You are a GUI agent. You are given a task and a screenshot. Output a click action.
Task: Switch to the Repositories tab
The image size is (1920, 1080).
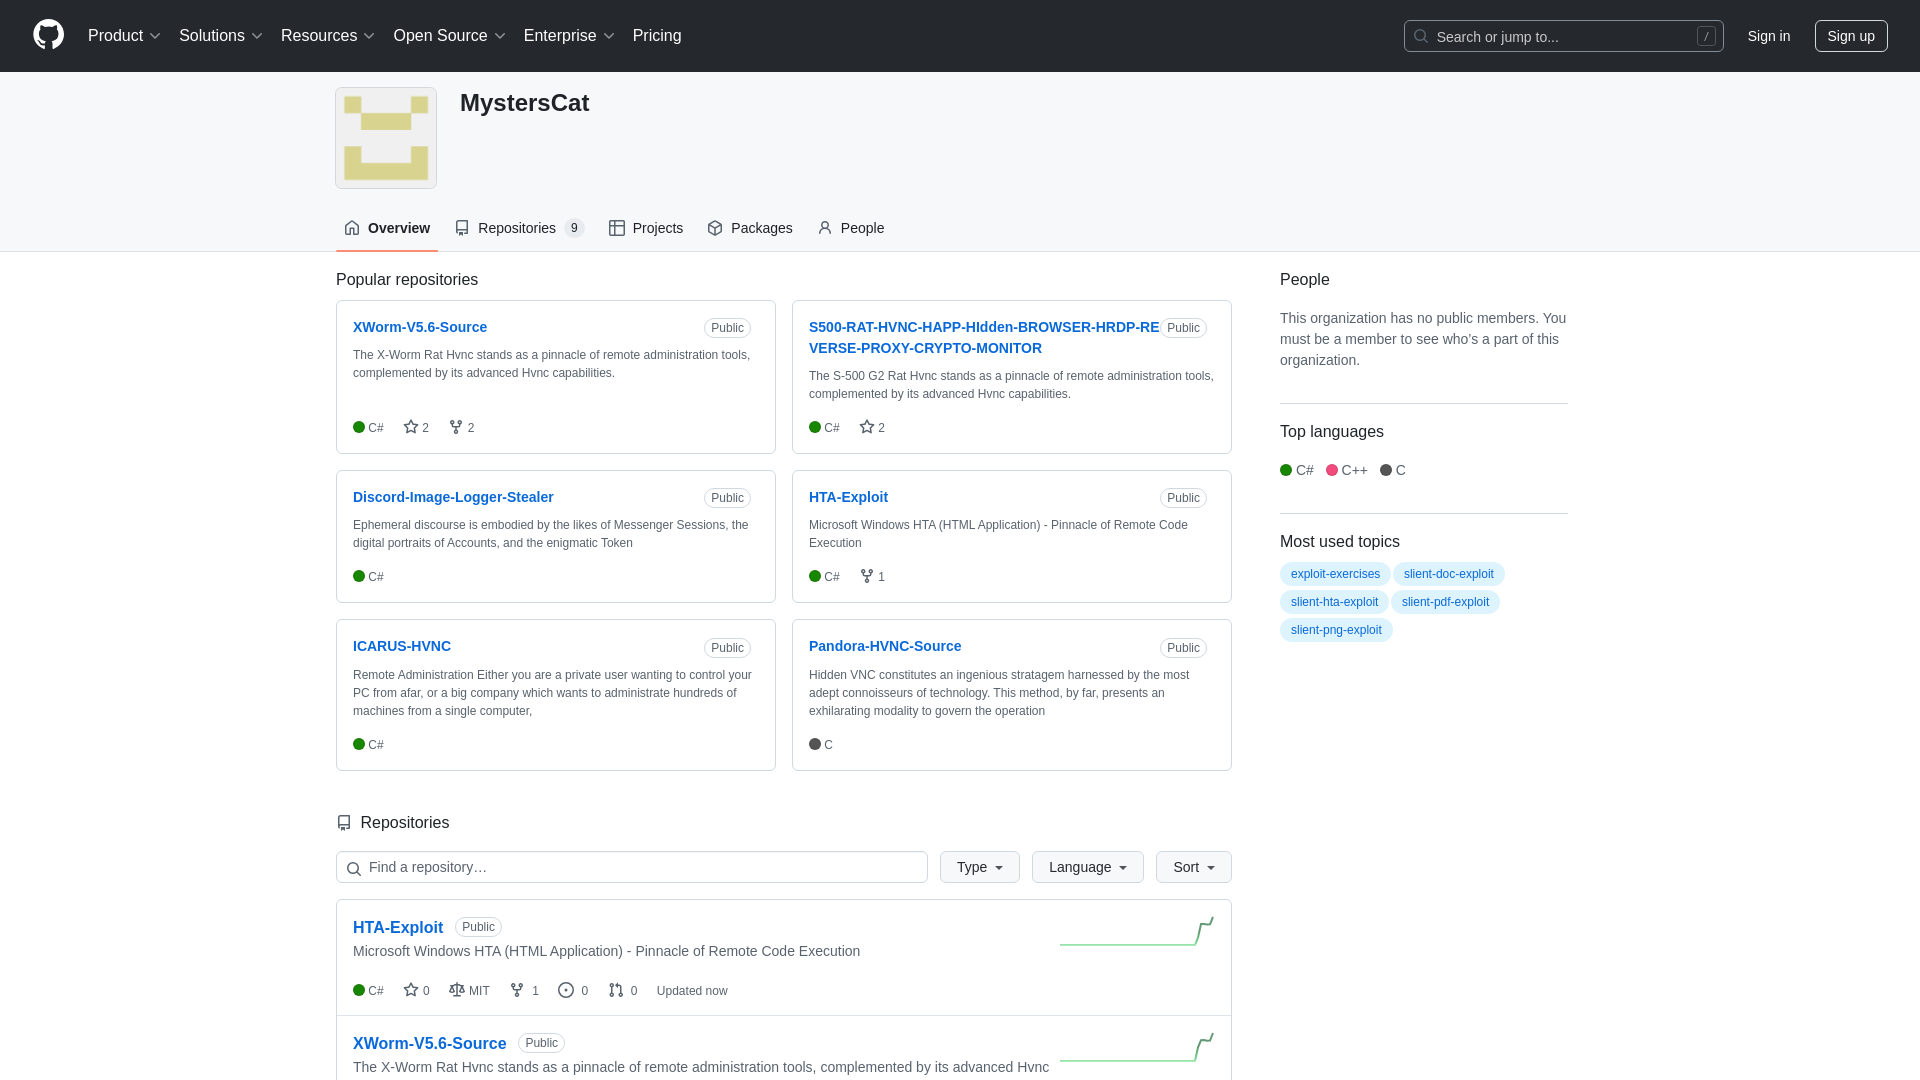pos(519,228)
